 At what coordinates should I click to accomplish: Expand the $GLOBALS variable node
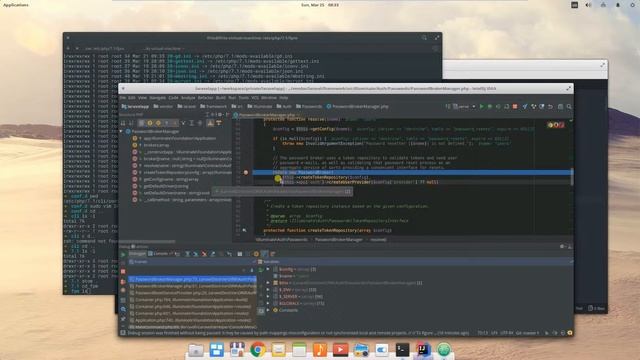tap(268, 303)
